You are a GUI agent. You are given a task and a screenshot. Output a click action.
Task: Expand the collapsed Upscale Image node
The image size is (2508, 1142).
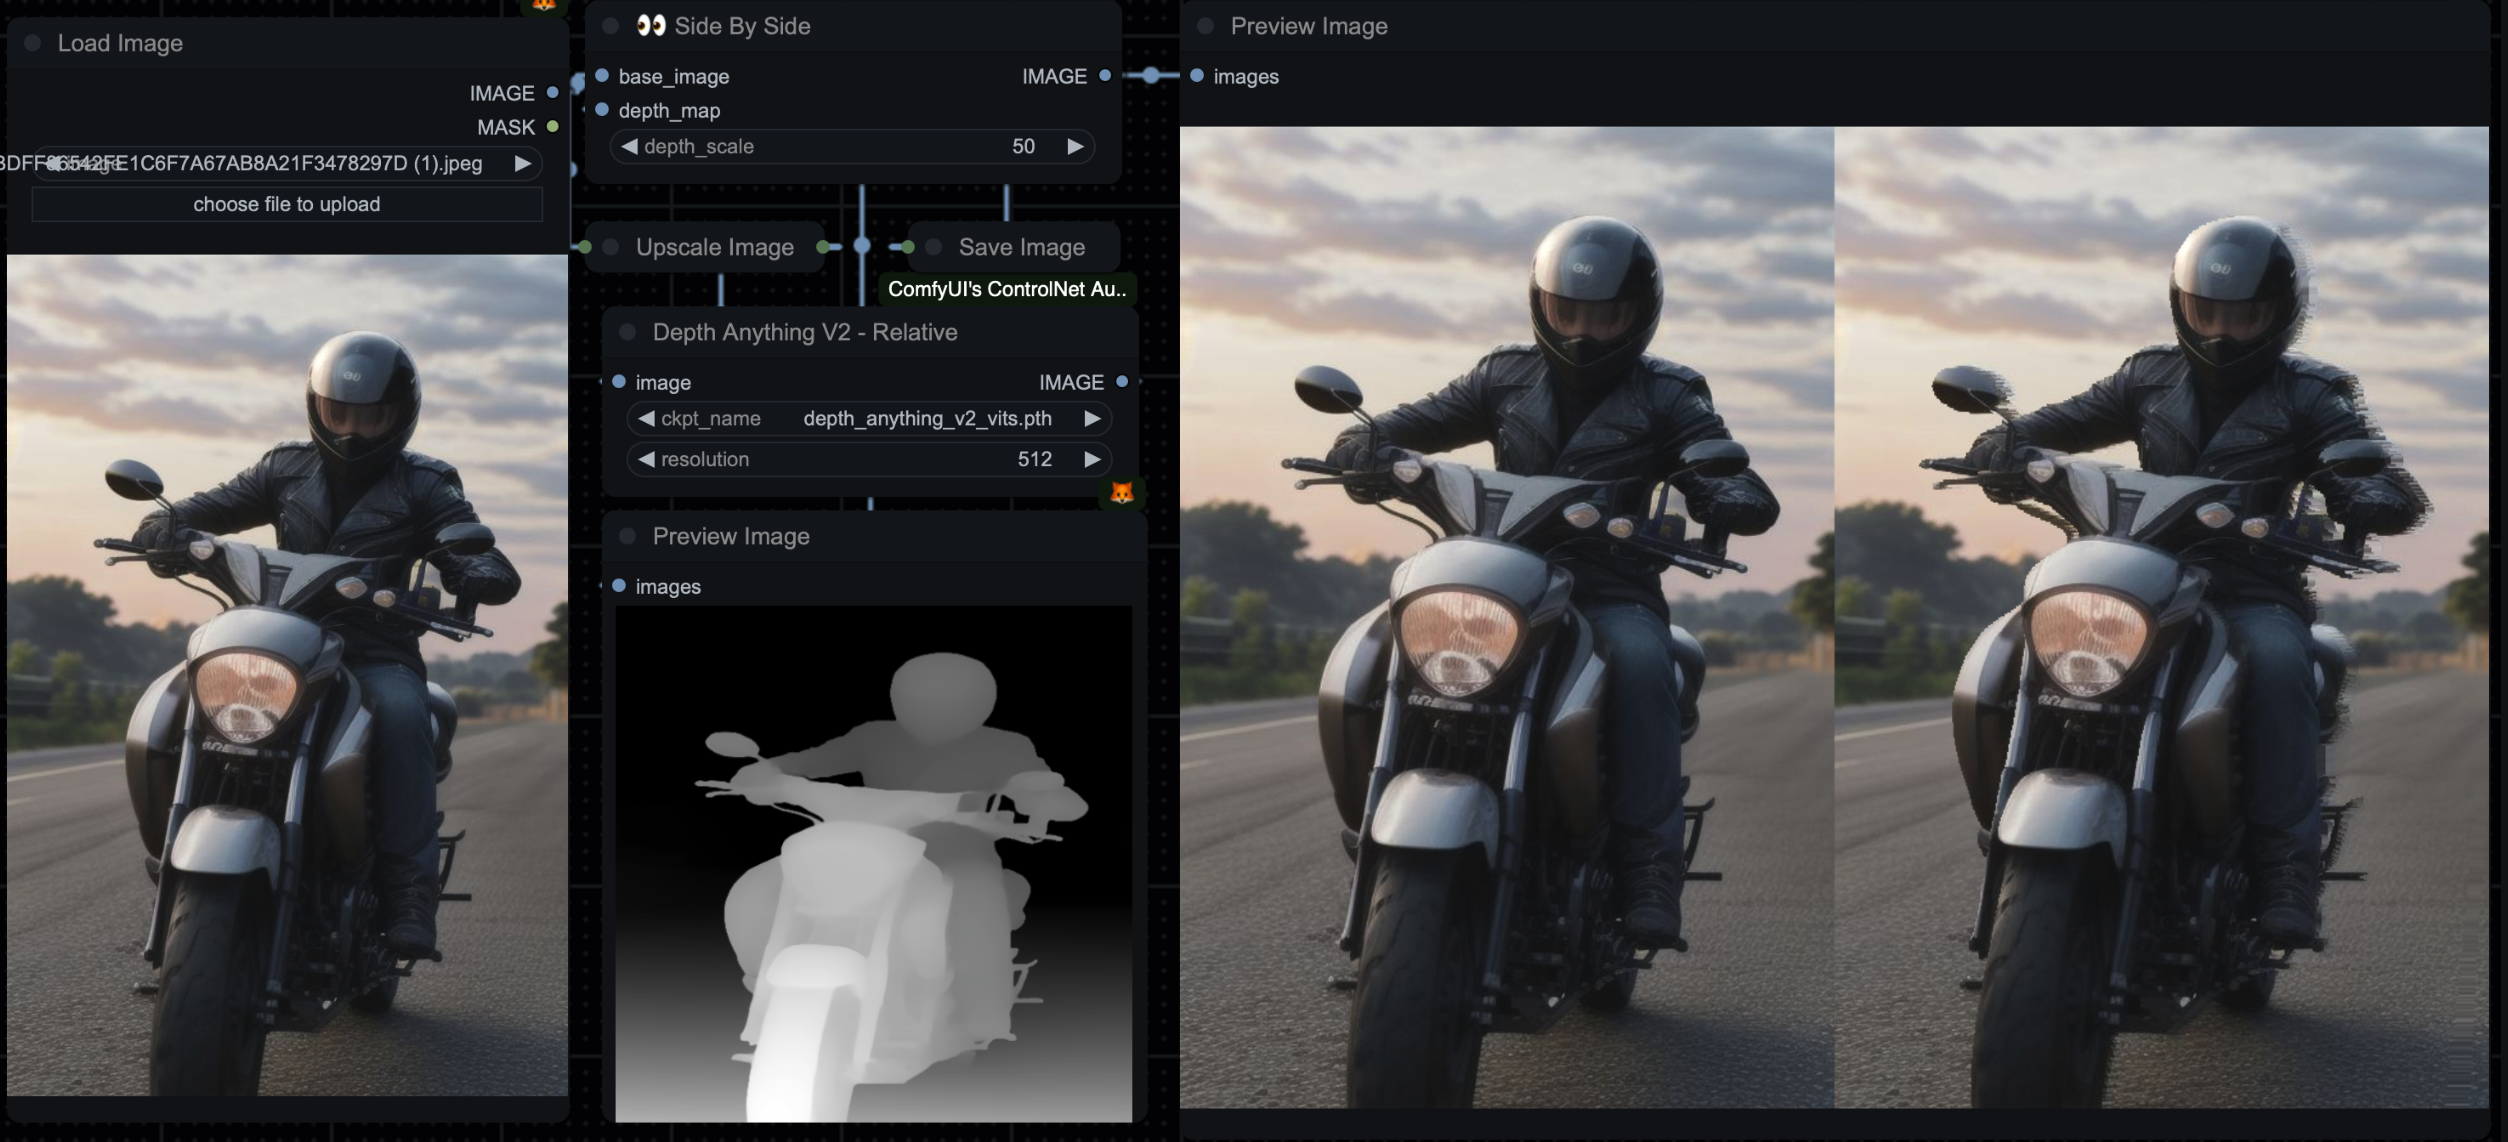pyautogui.click(x=611, y=247)
